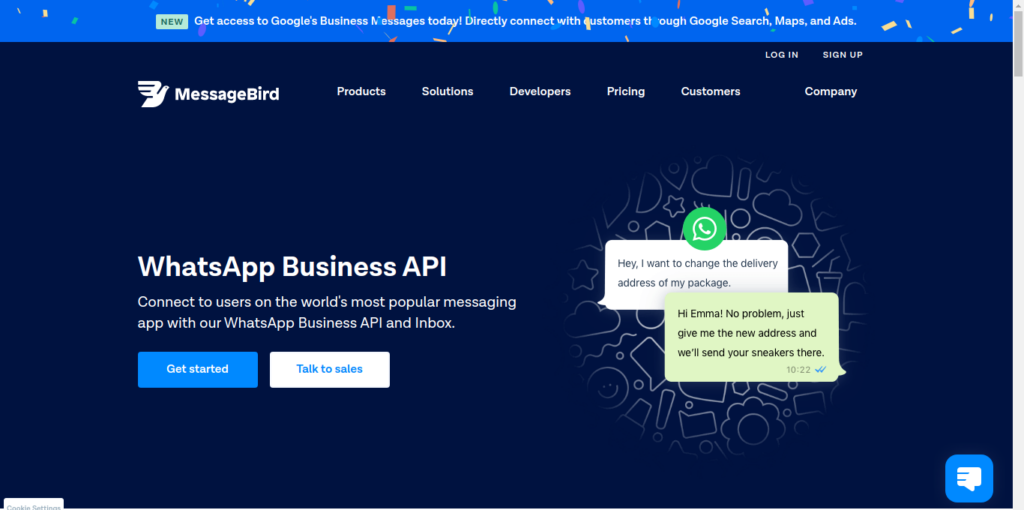Open the Products menu
Image resolution: width=1024 pixels, height=510 pixels.
tap(361, 91)
